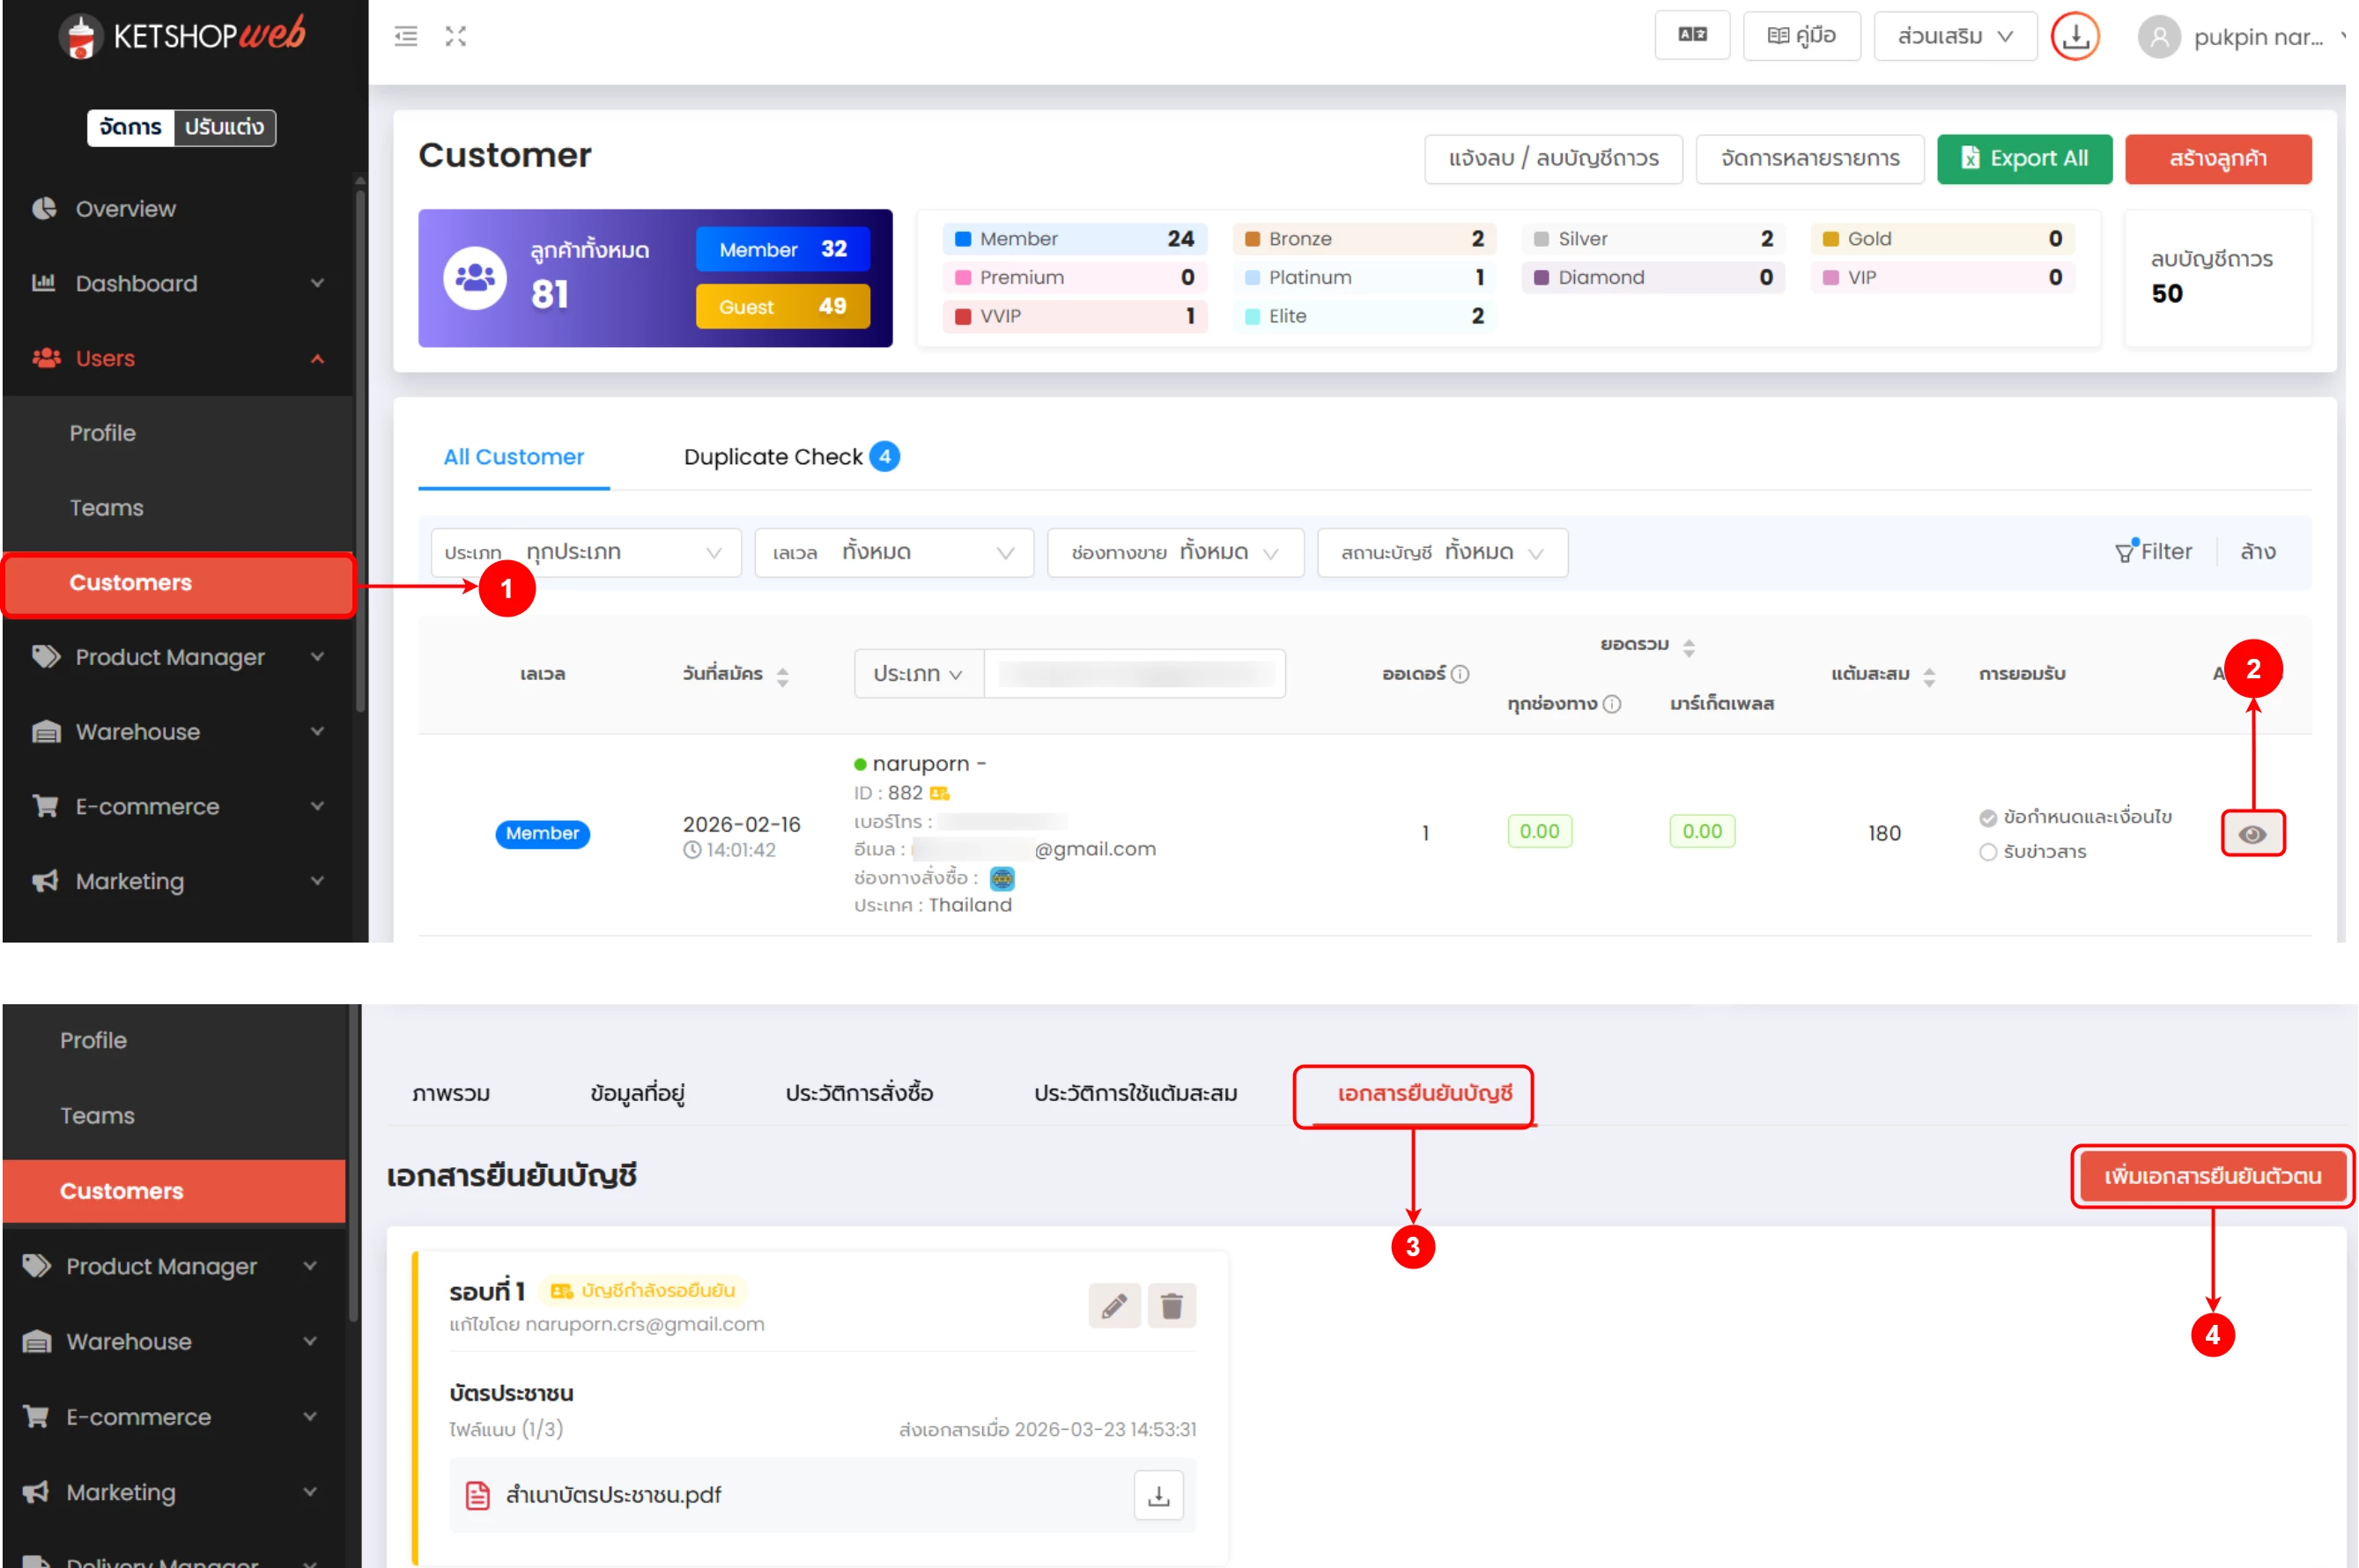Open the ประวัติการสั่งซื้อ tab

(x=859, y=1093)
